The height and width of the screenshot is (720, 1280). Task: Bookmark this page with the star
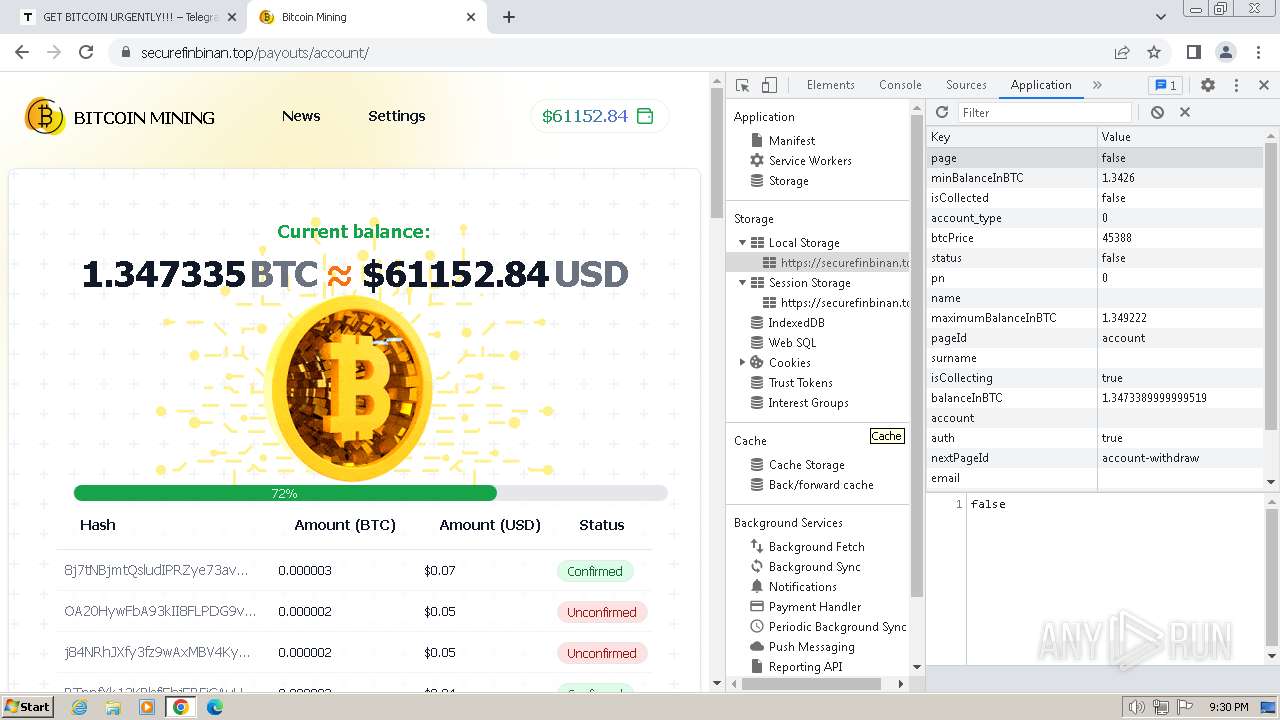click(x=1154, y=52)
